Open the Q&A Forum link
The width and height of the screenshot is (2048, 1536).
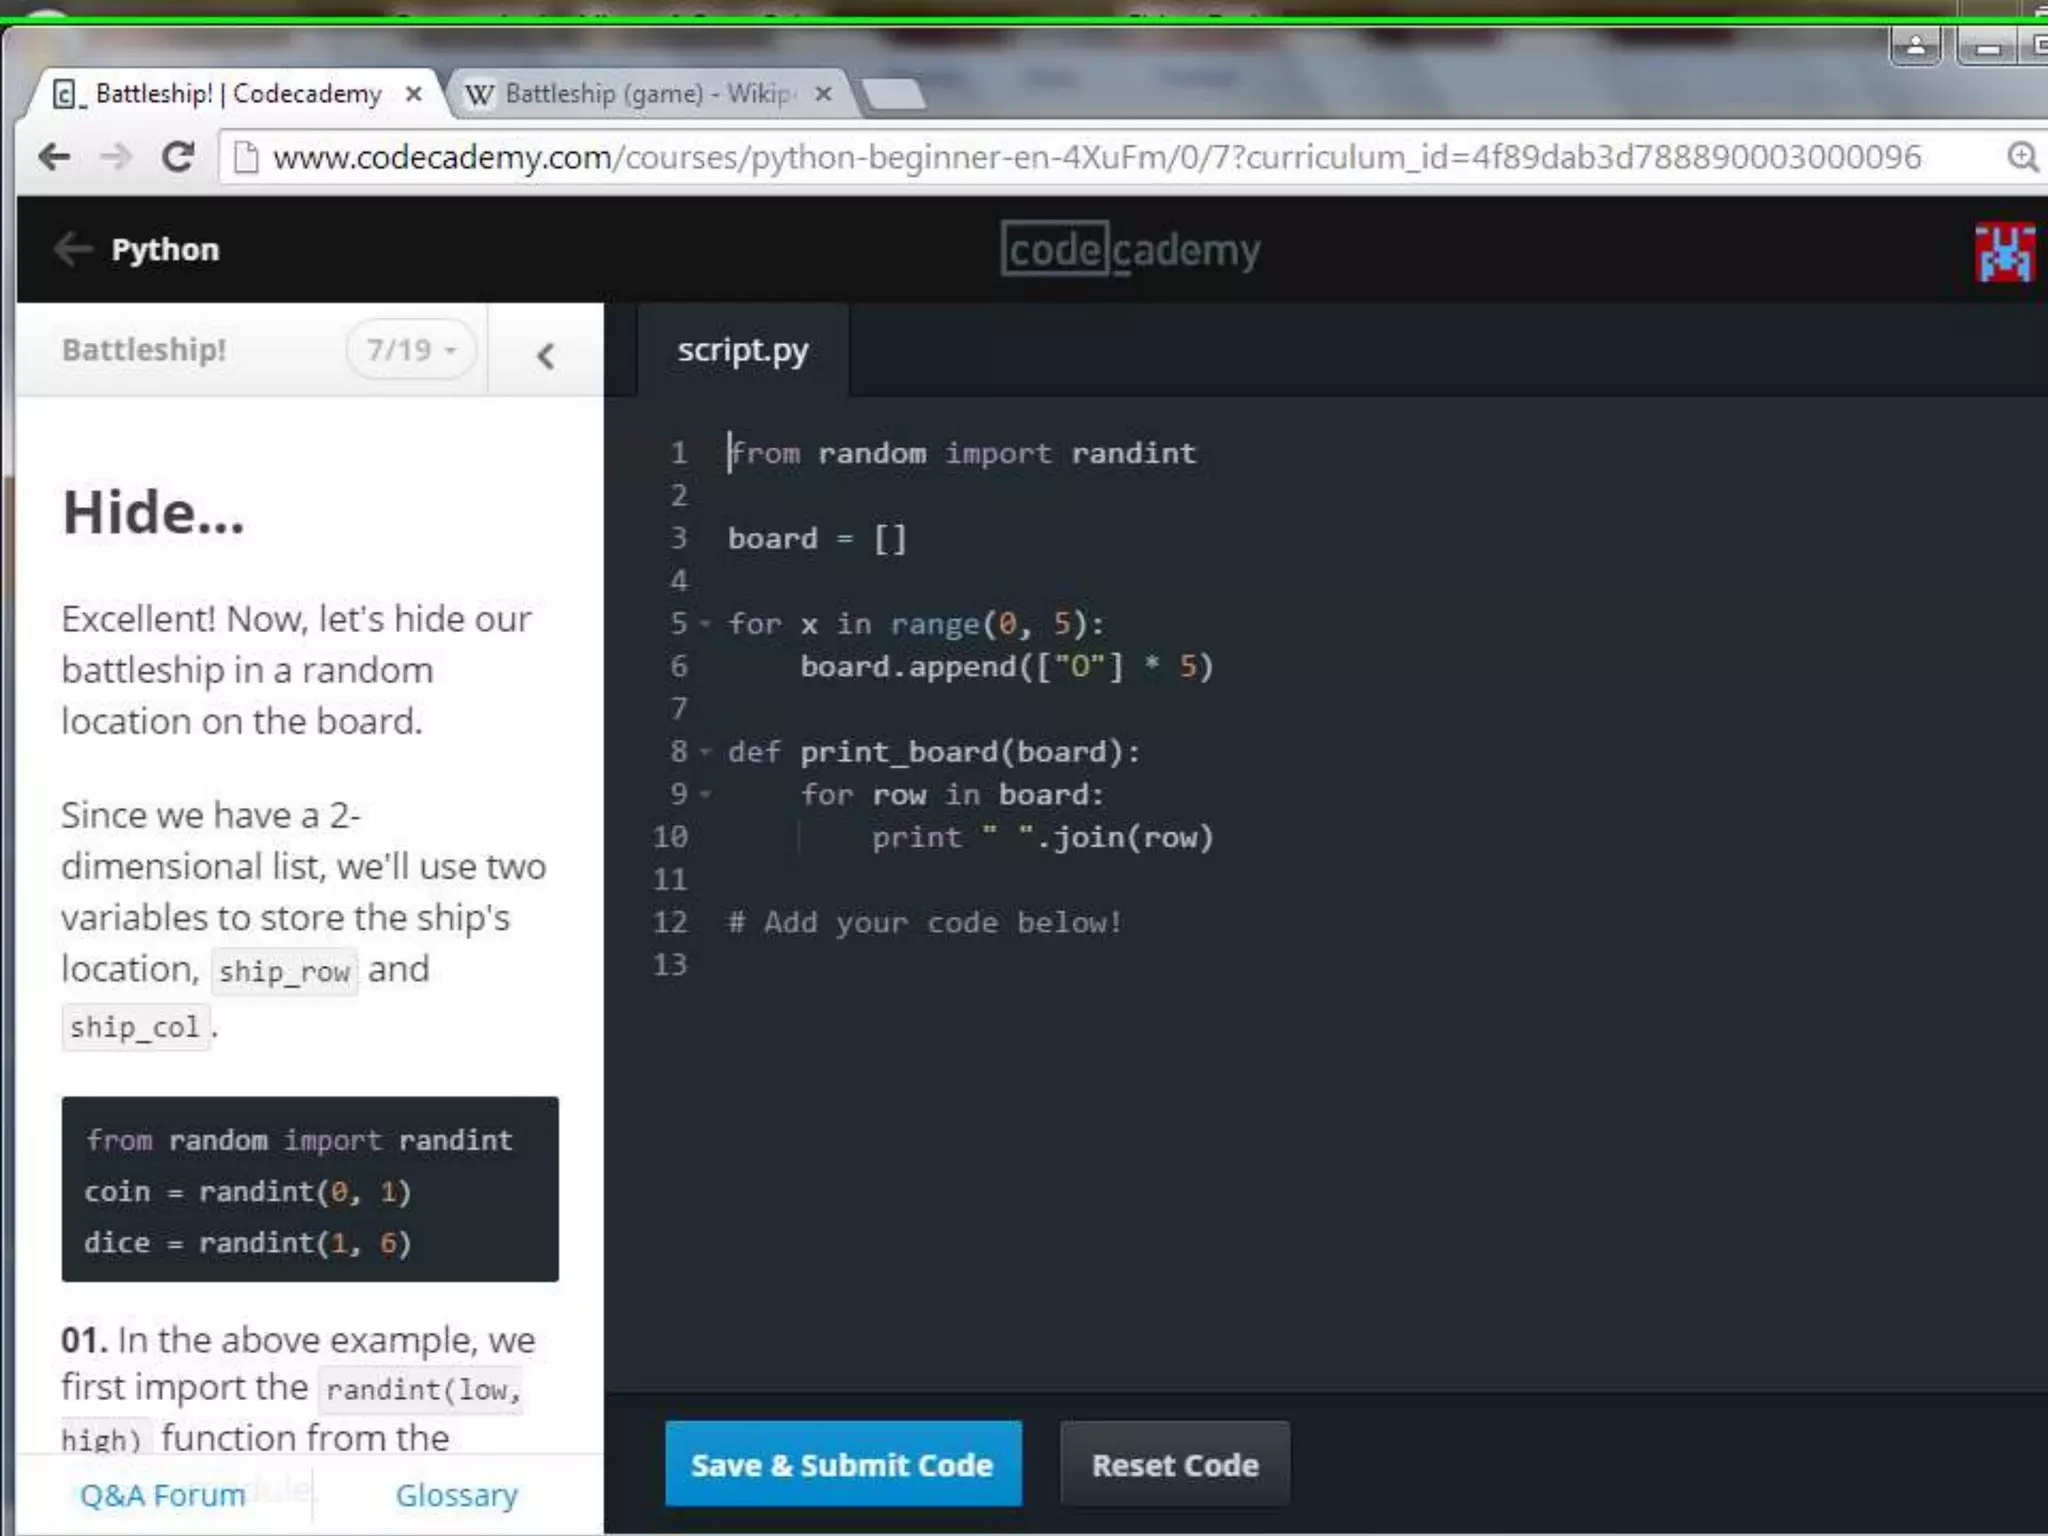162,1495
